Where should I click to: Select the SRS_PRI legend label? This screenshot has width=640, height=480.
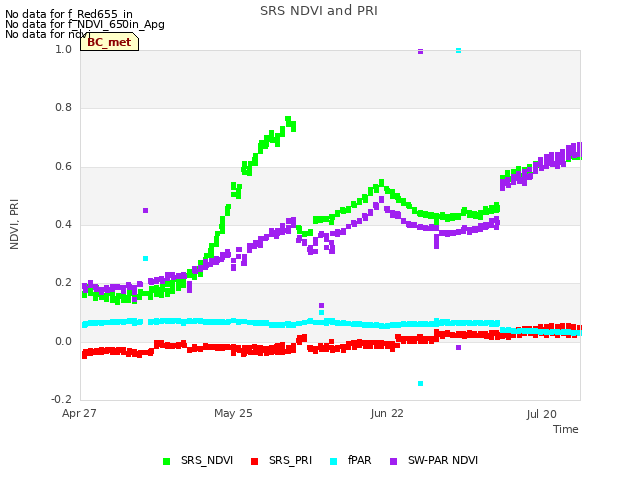(290, 460)
